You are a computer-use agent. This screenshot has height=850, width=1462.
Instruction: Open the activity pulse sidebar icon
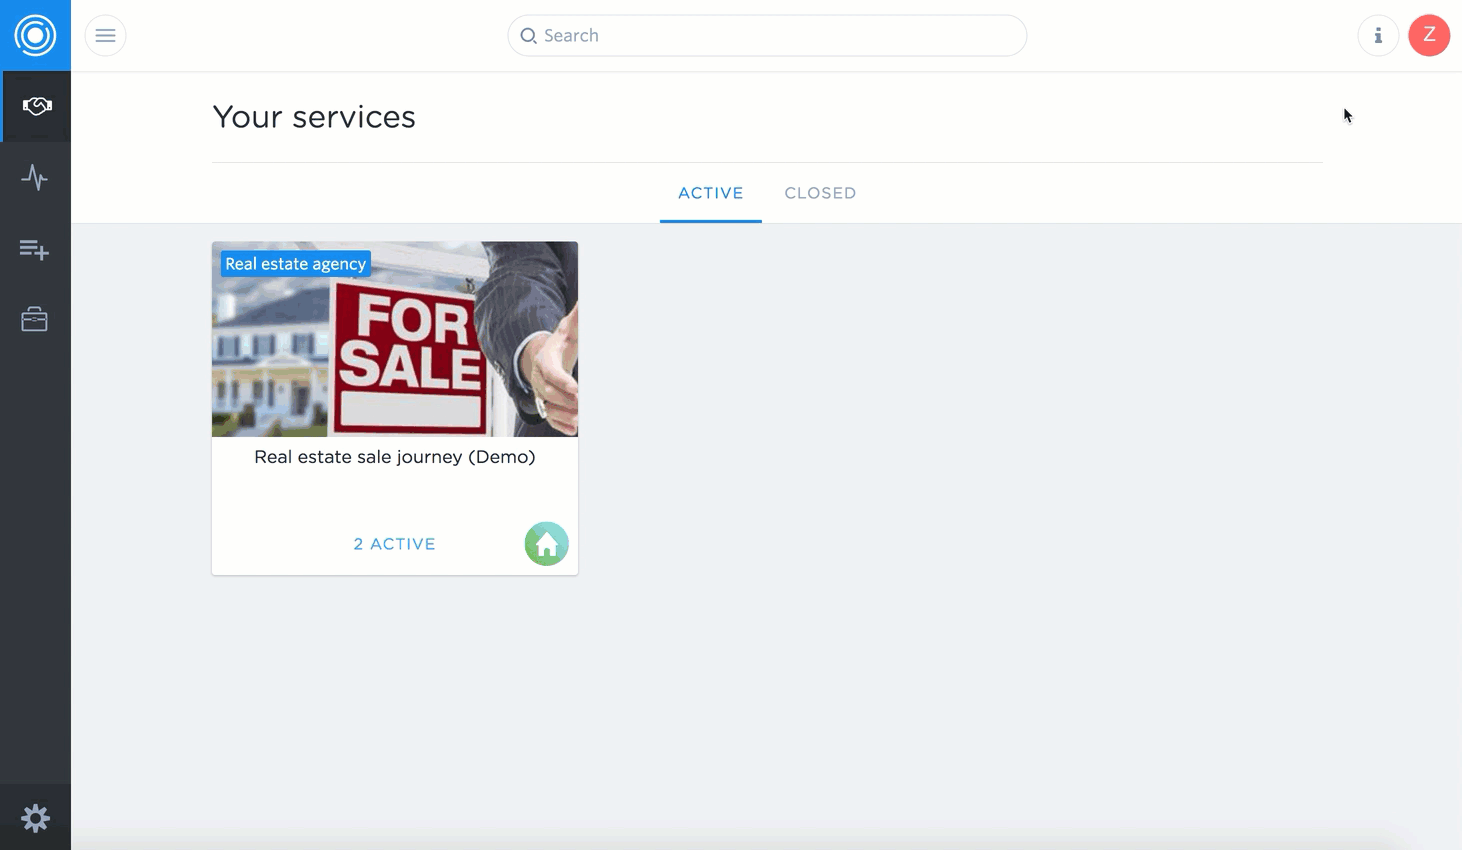pos(35,178)
